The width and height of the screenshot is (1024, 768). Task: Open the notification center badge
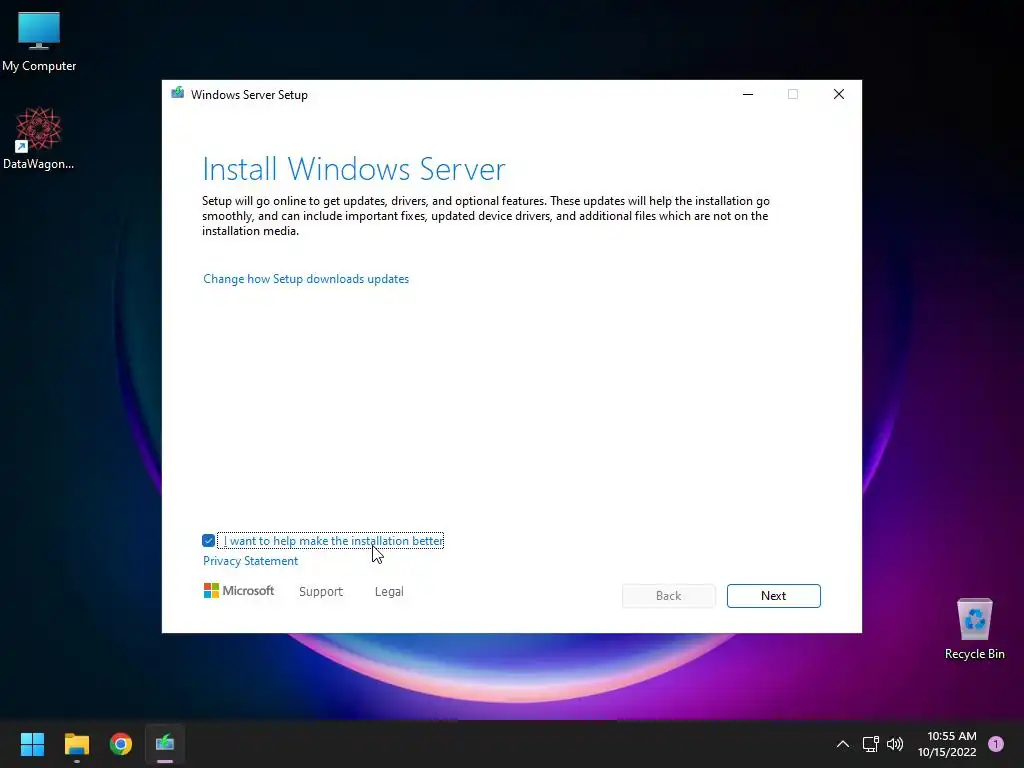click(996, 744)
